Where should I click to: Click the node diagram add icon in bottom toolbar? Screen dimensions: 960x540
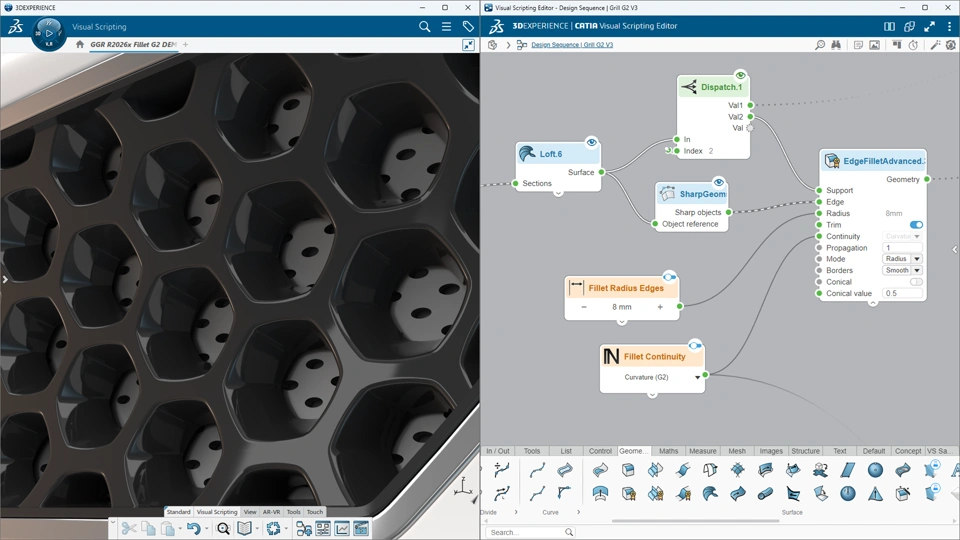304,528
